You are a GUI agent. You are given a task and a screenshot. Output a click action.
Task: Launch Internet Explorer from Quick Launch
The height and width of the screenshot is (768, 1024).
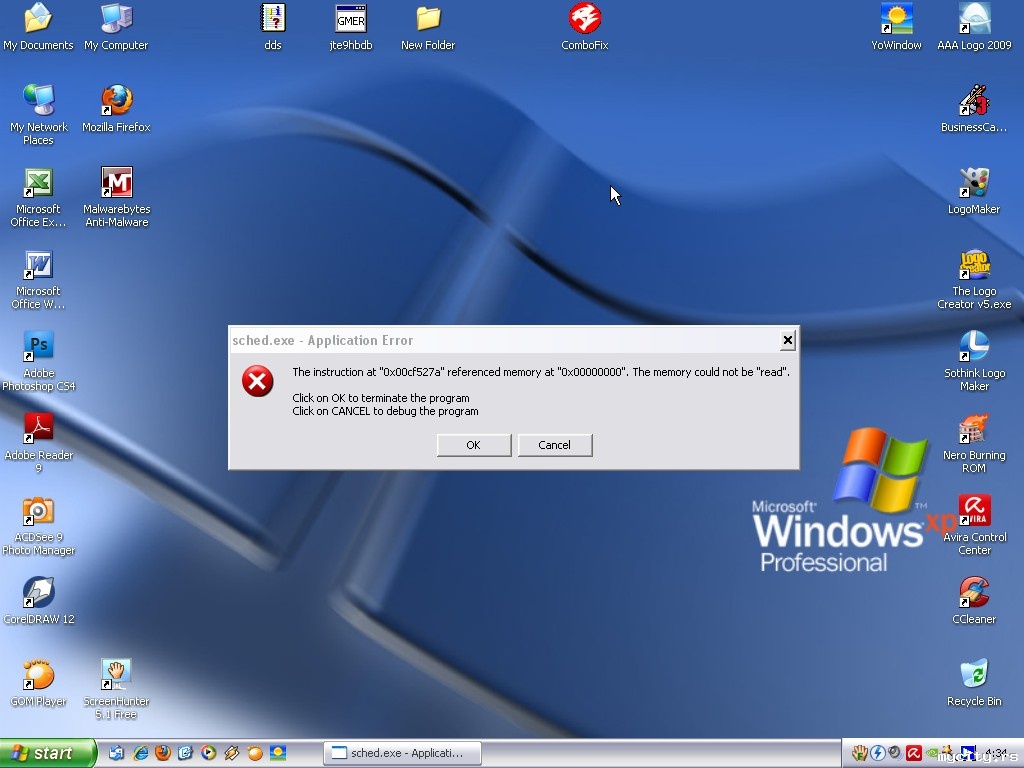140,753
